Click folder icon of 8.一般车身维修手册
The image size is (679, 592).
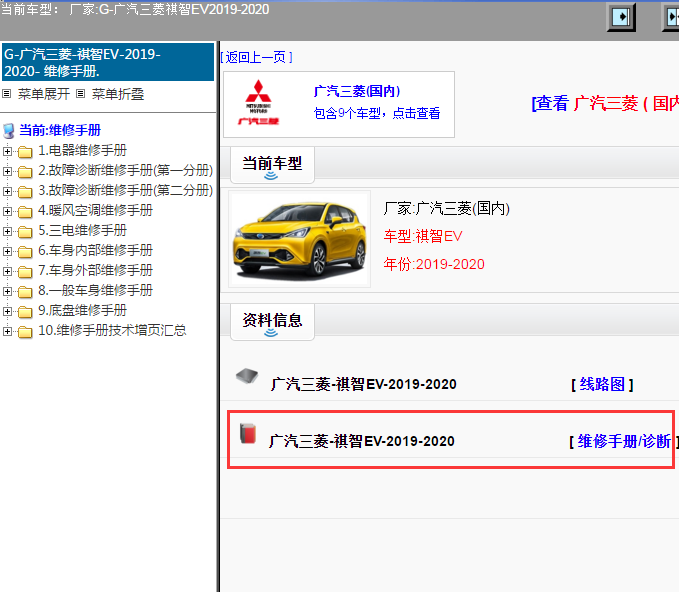[25, 291]
